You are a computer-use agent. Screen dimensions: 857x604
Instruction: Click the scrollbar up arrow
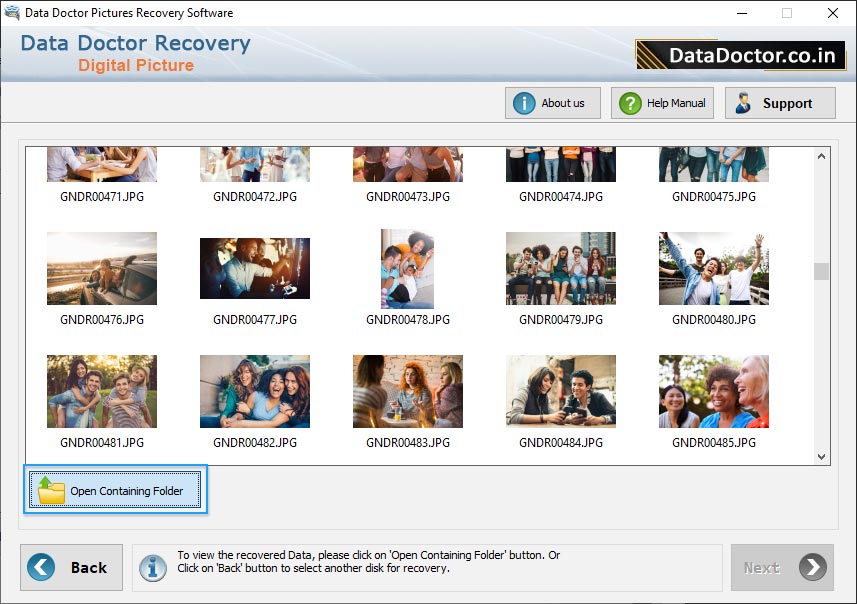click(821, 154)
